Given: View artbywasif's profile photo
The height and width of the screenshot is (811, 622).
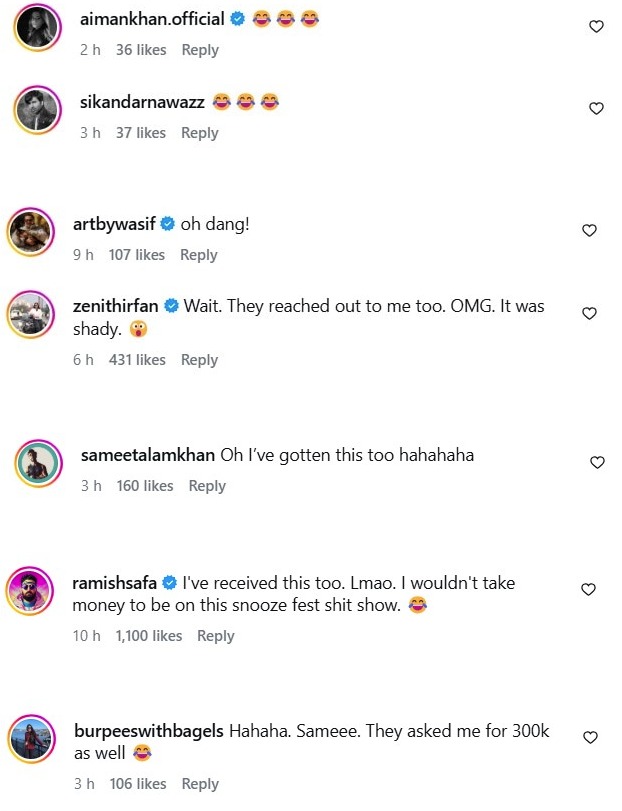Looking at the screenshot, I should [x=30, y=233].
